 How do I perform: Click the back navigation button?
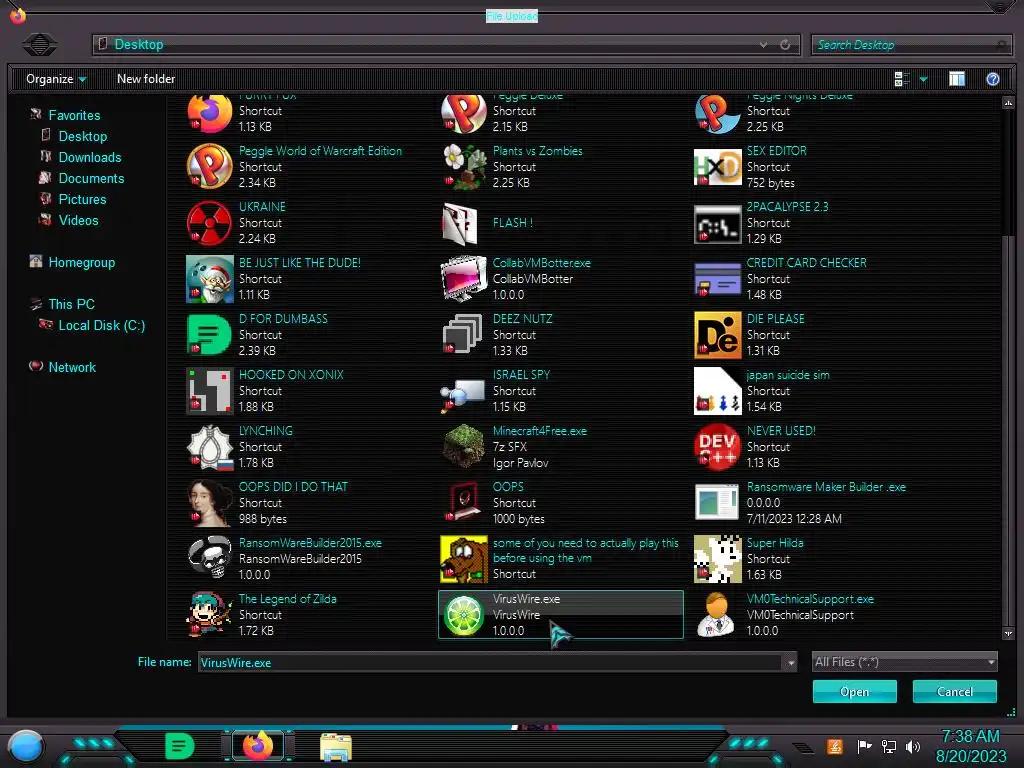(40, 44)
